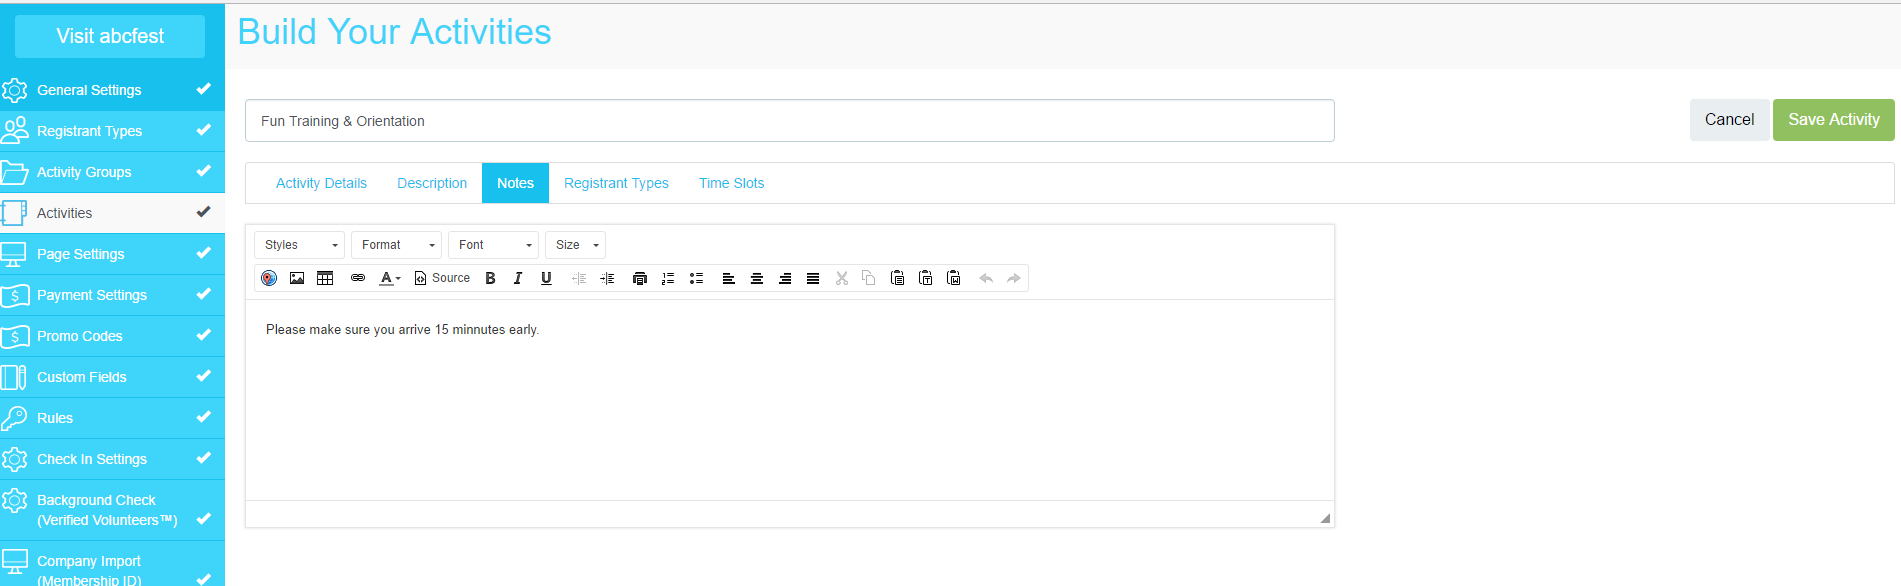The height and width of the screenshot is (586, 1901).
Task: Toggle bold formatting
Action: [490, 278]
